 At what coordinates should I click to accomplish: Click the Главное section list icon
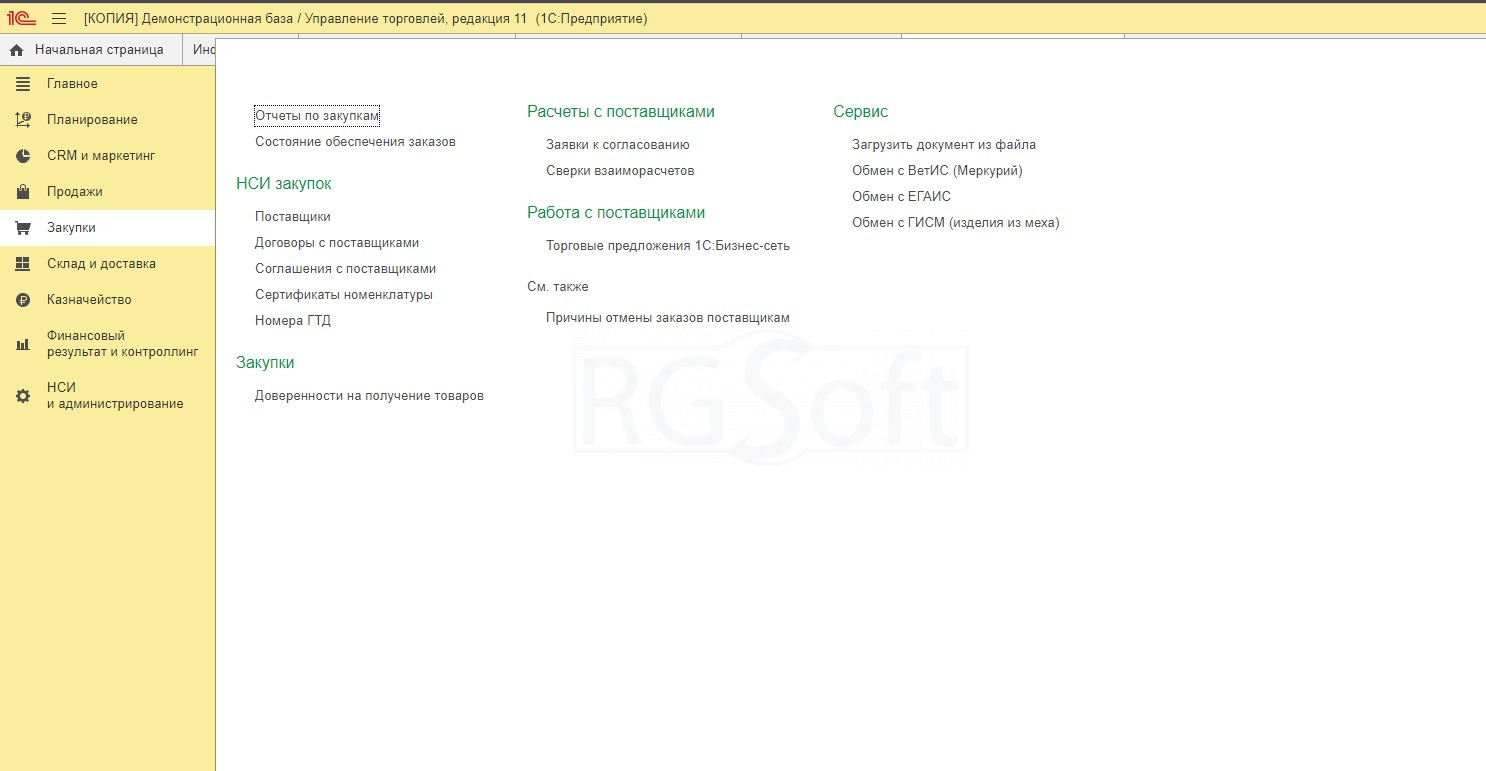23,84
